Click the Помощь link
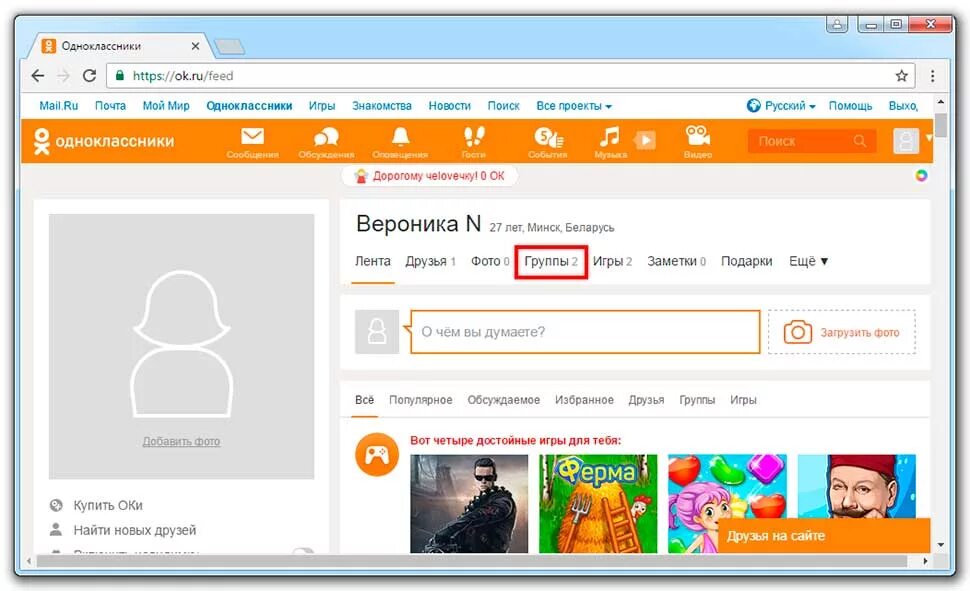 (x=850, y=106)
